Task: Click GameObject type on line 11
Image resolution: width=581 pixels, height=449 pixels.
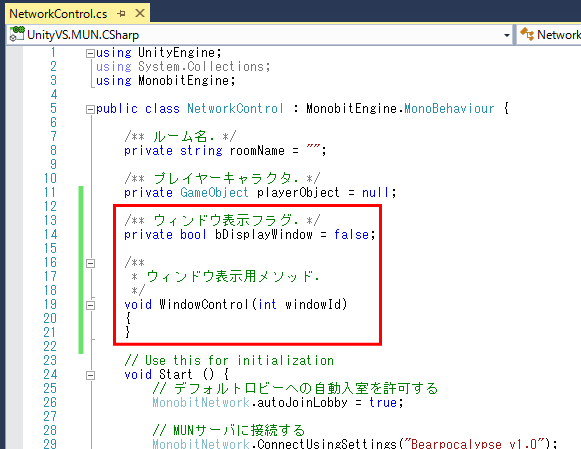Action: (214, 193)
